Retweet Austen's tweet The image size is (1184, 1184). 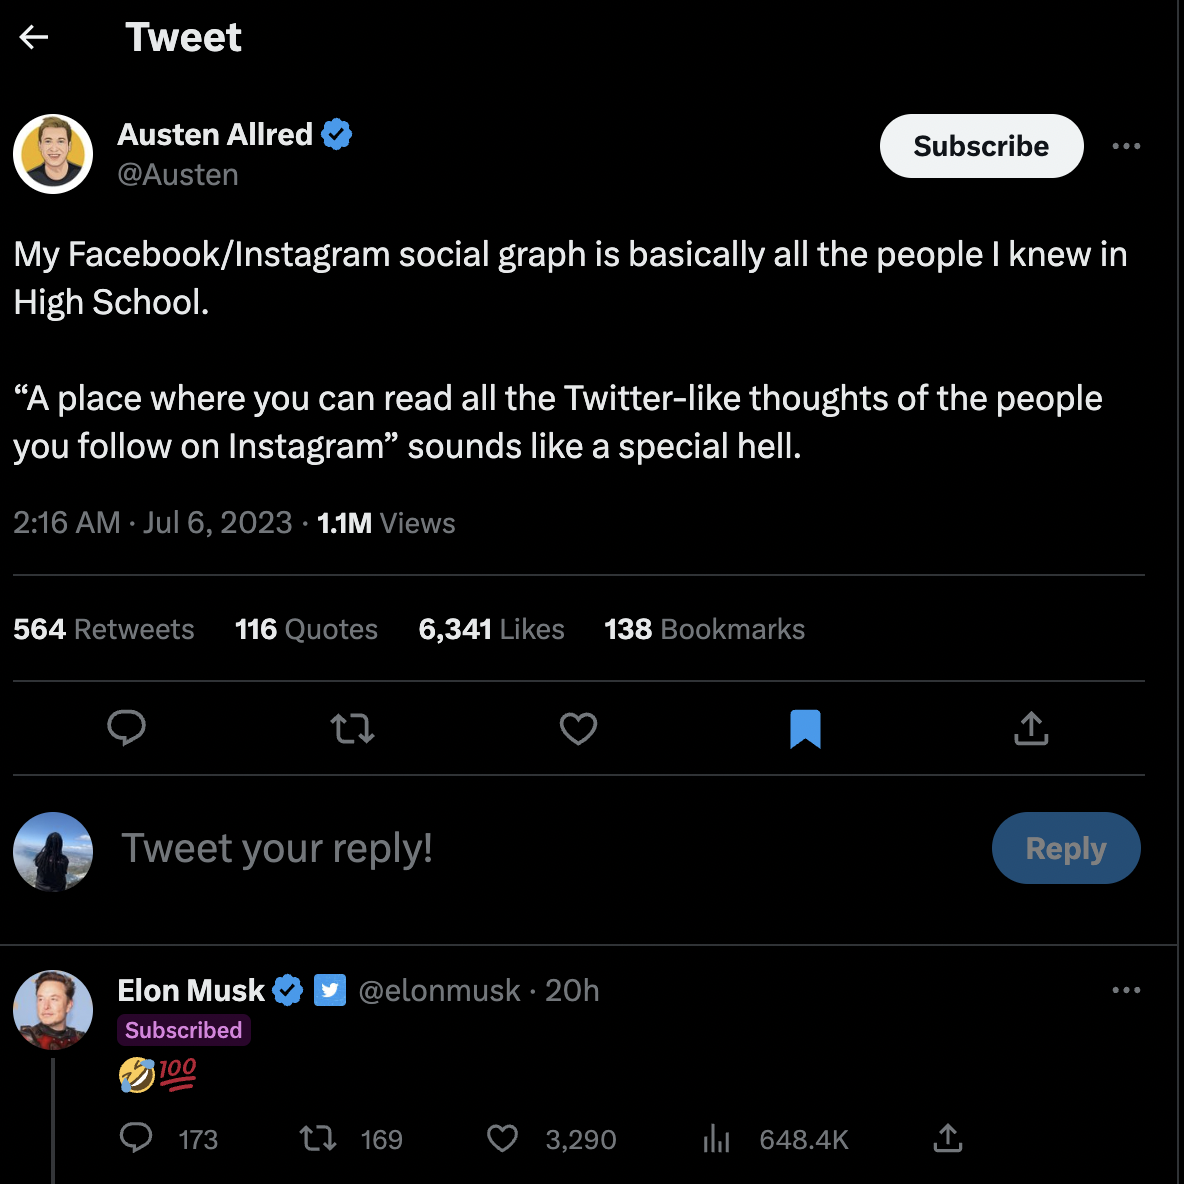(x=353, y=728)
